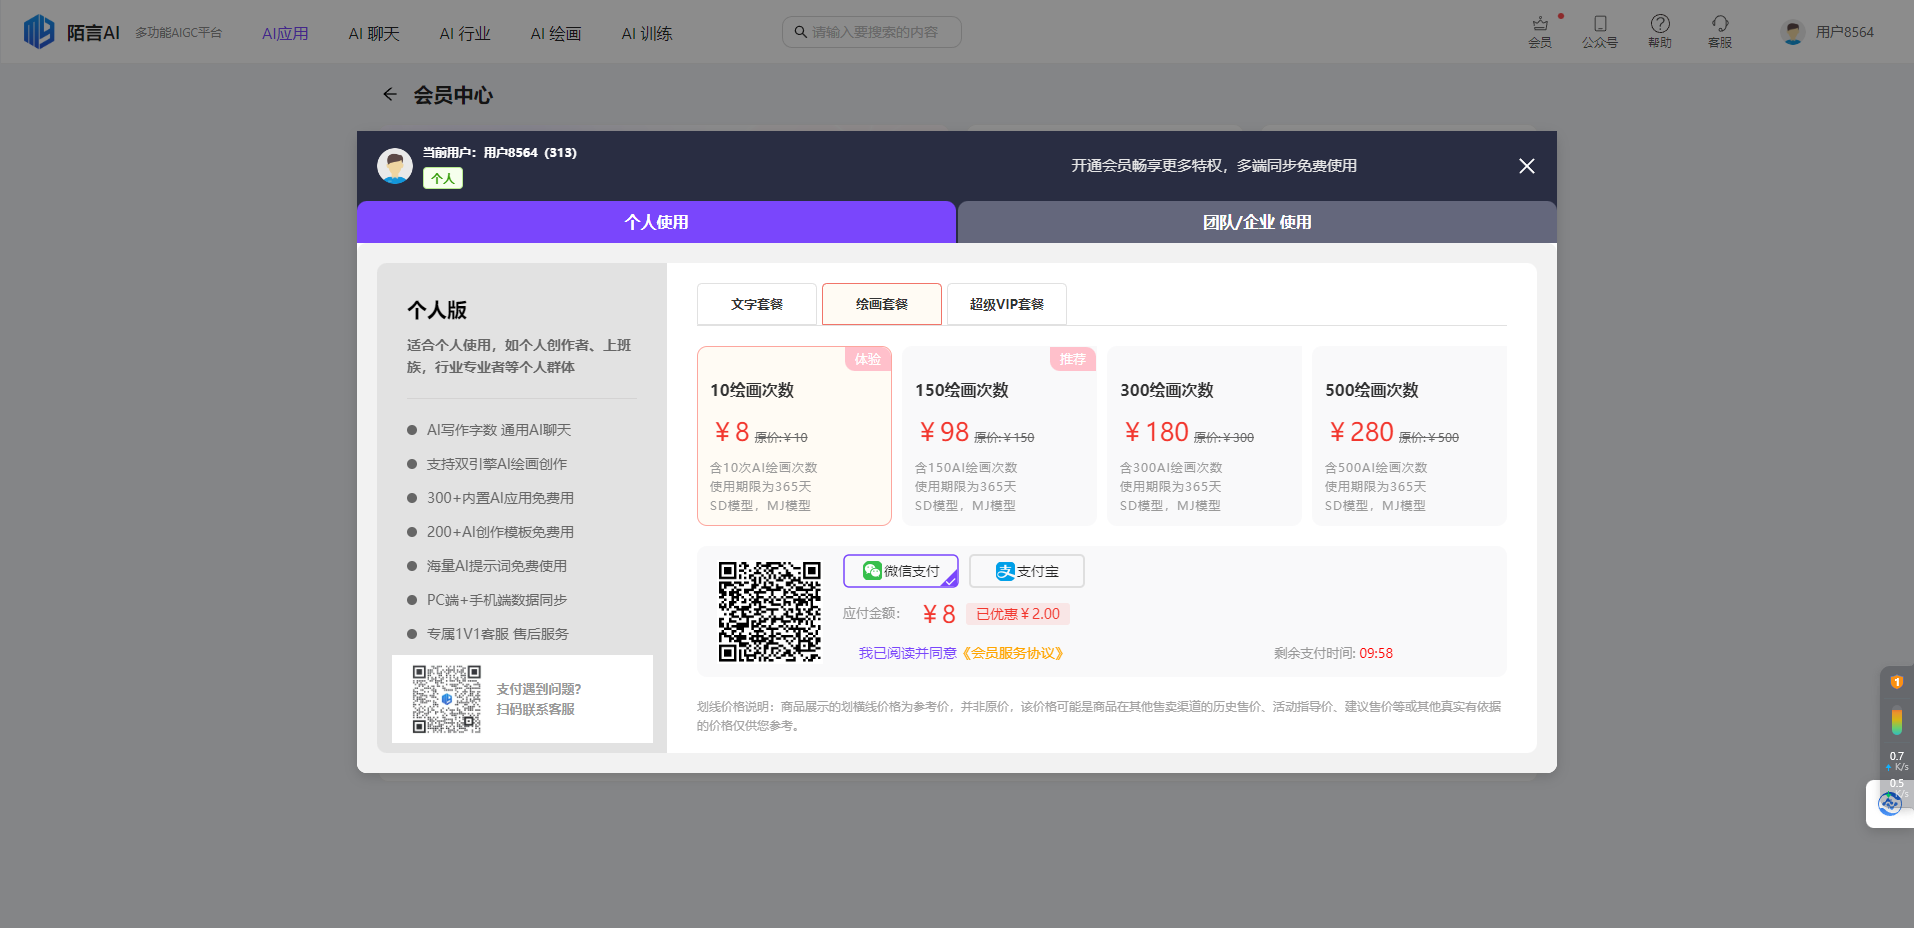Click the user avatar for 用户8564
Screen dimensions: 1914x928
(1792, 31)
